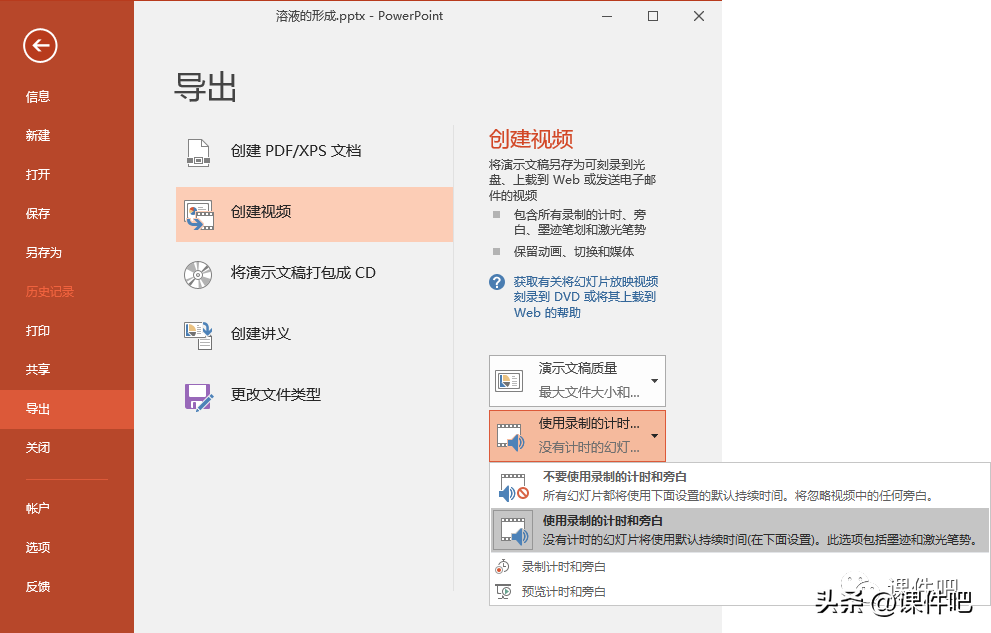The height and width of the screenshot is (633, 991).
Task: Select the 创建讲义 export option
Action: tap(314, 335)
